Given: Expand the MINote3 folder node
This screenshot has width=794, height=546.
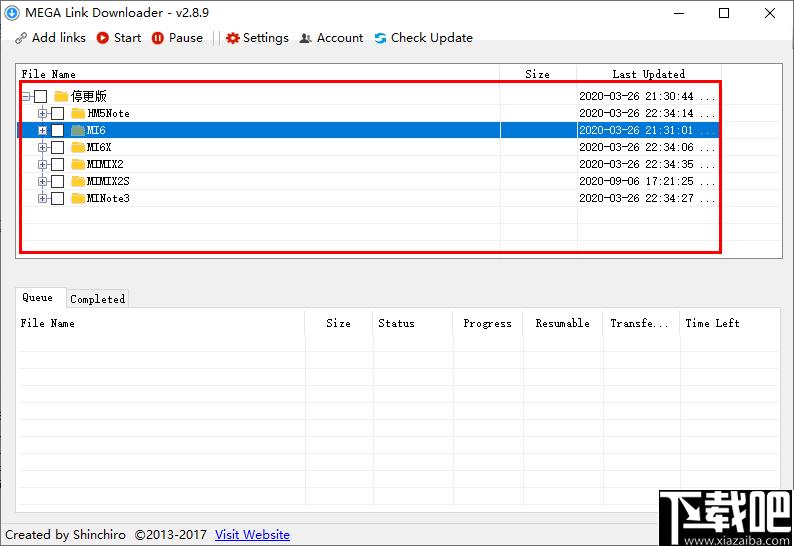Looking at the screenshot, I should tap(43, 198).
